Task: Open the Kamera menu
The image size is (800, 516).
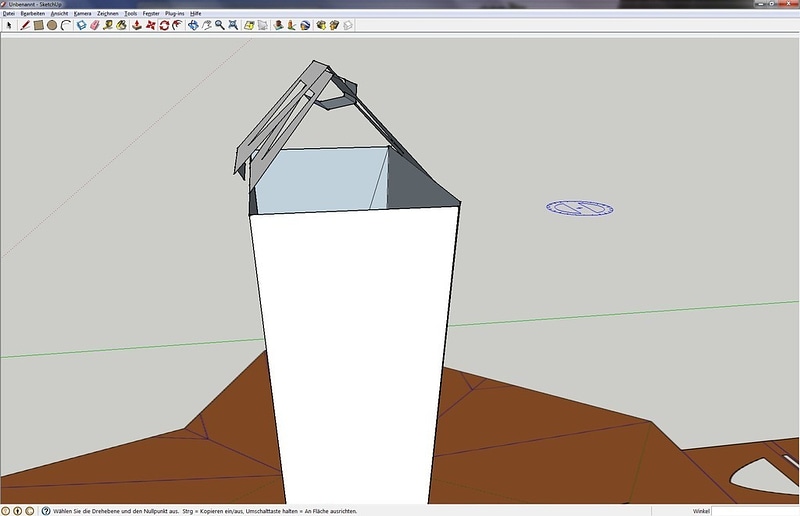Action: (82, 13)
